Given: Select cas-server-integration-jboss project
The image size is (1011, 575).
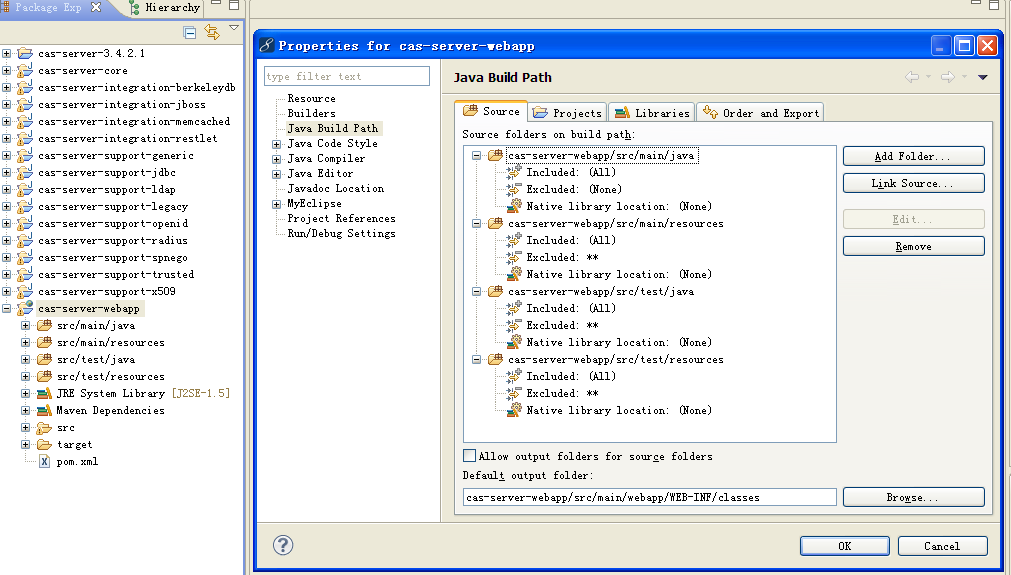Looking at the screenshot, I should click(122, 104).
